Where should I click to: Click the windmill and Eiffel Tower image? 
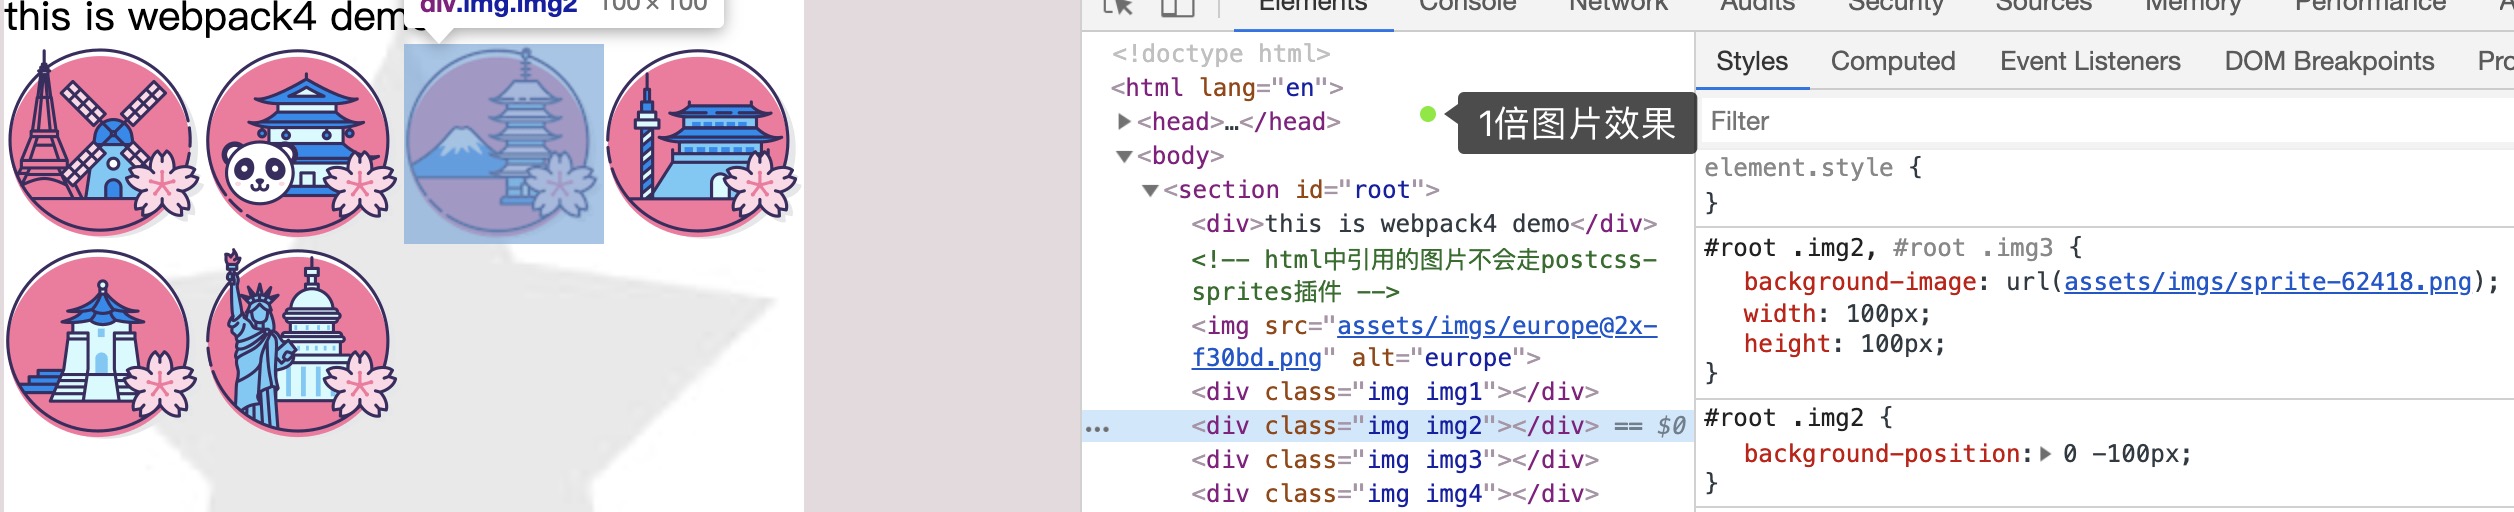click(101, 141)
